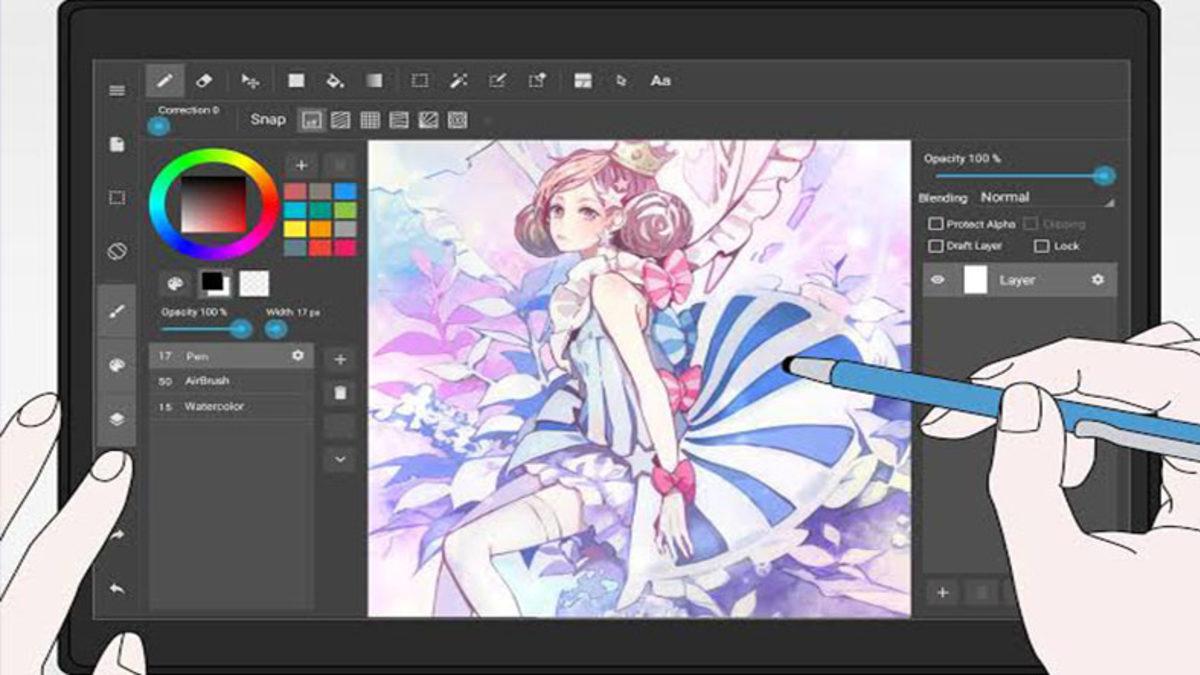The width and height of the screenshot is (1200, 675).
Task: Expand brush list with down chevron
Action: tap(340, 459)
